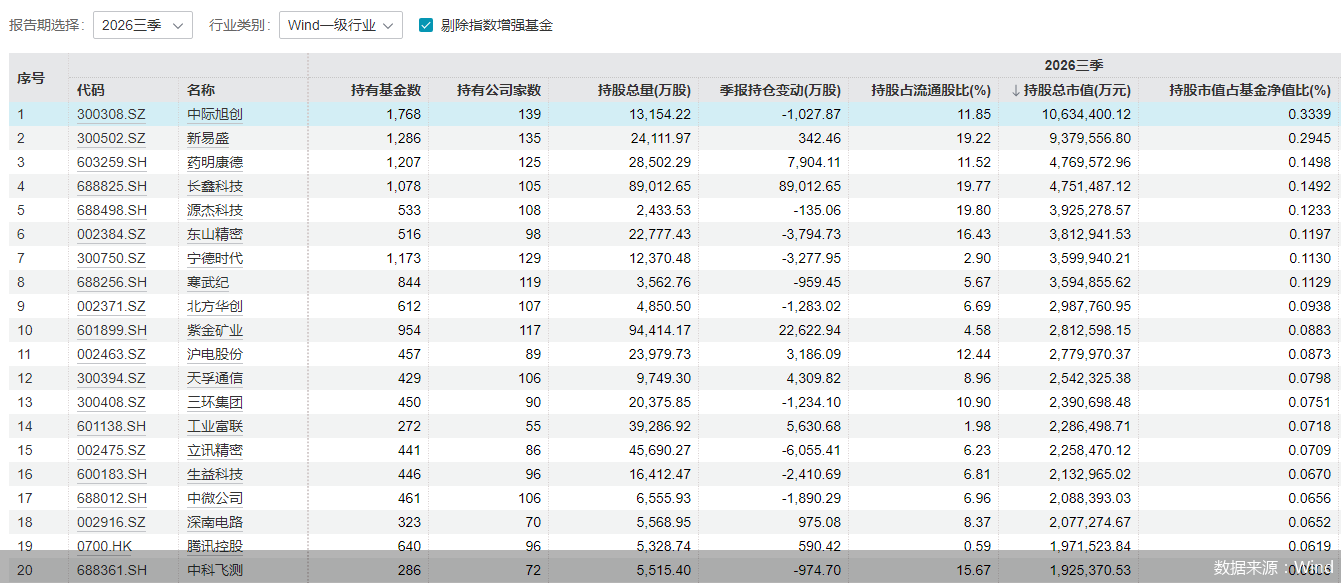The height and width of the screenshot is (583, 1341).
Task: Sort by 持股总量(万股) column header
Action: [x=644, y=90]
